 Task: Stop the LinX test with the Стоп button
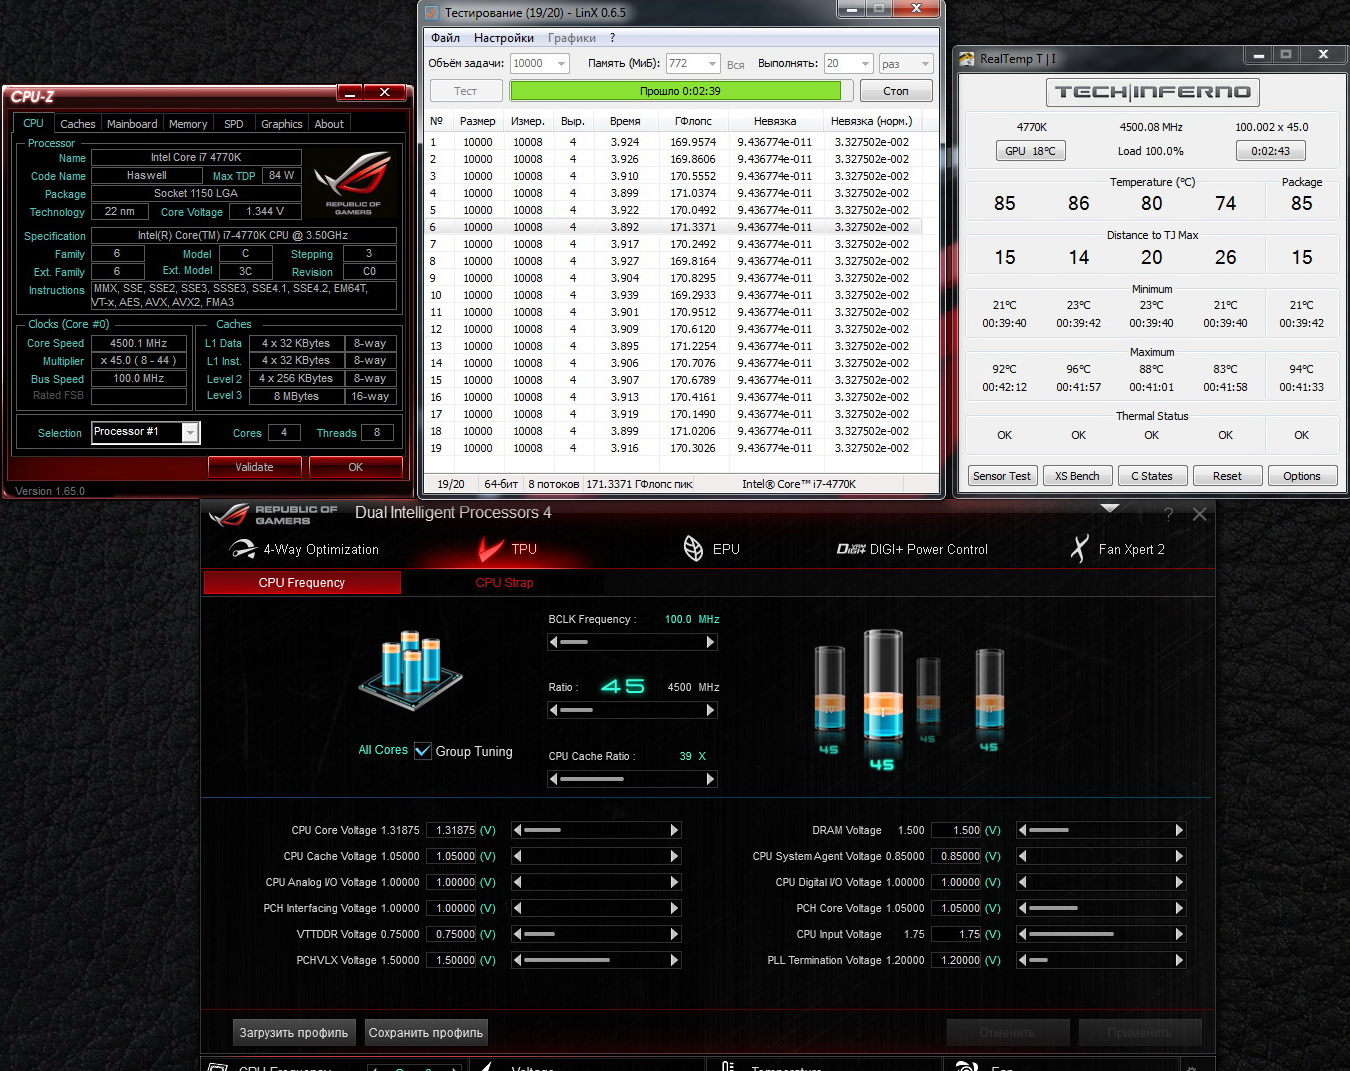pos(896,91)
